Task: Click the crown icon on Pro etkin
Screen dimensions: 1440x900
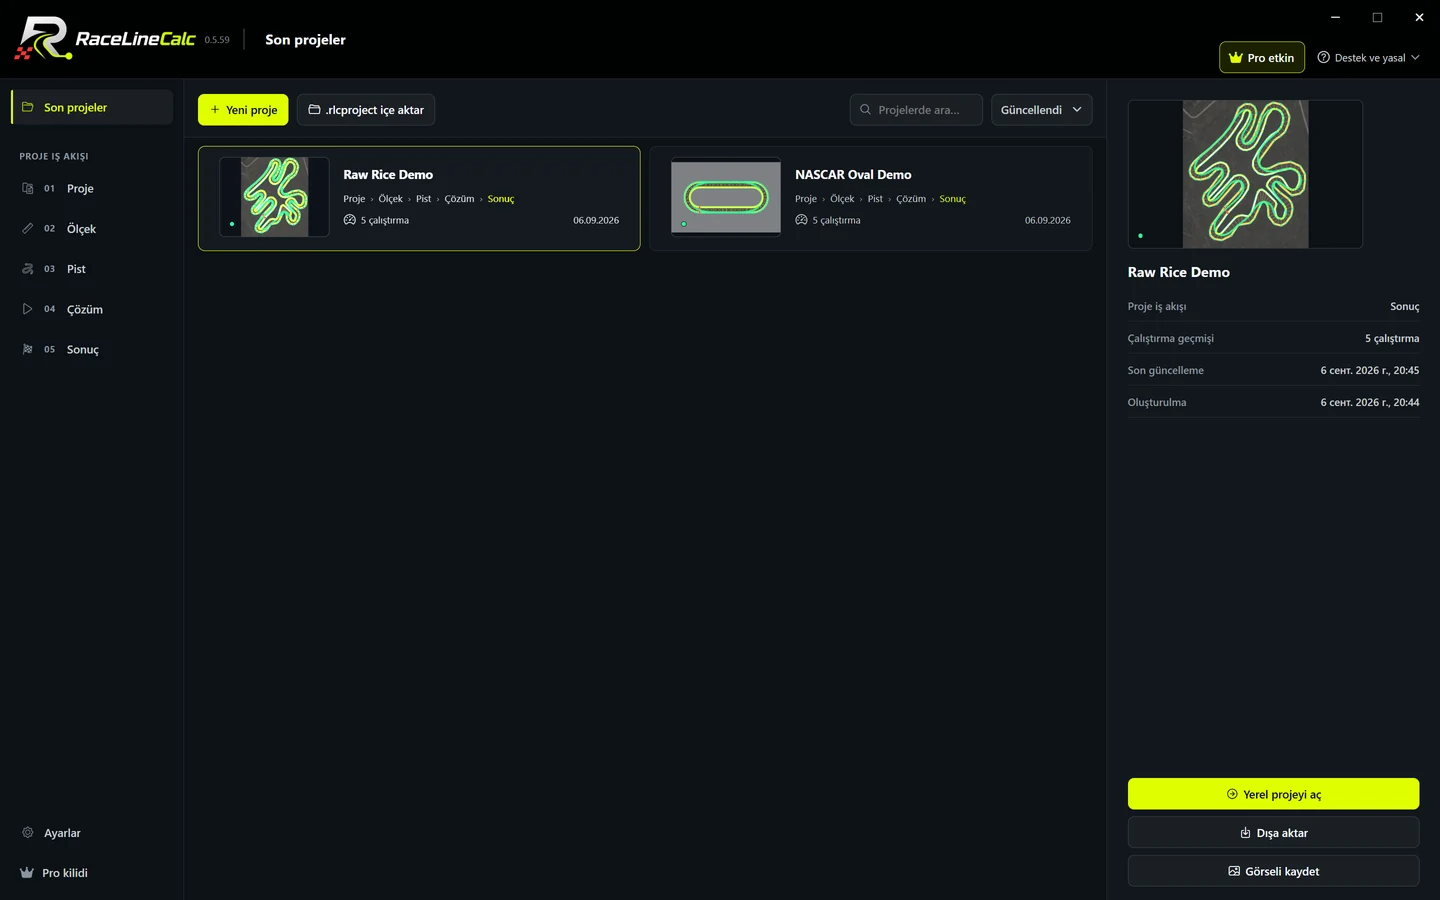Action: coord(1236,58)
